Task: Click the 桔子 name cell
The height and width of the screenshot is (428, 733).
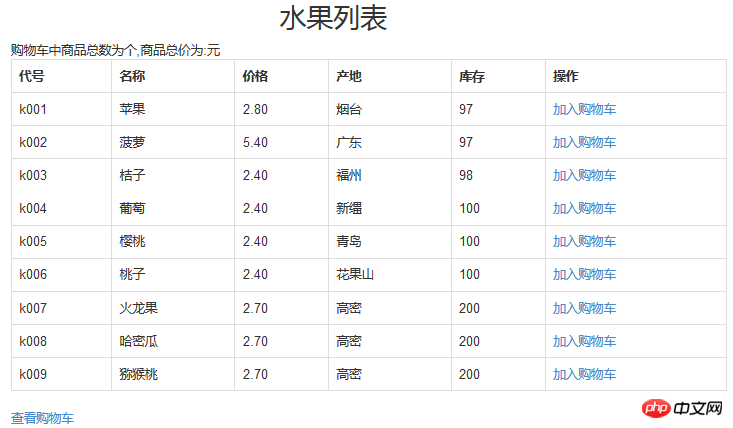Action: pyautogui.click(x=132, y=175)
